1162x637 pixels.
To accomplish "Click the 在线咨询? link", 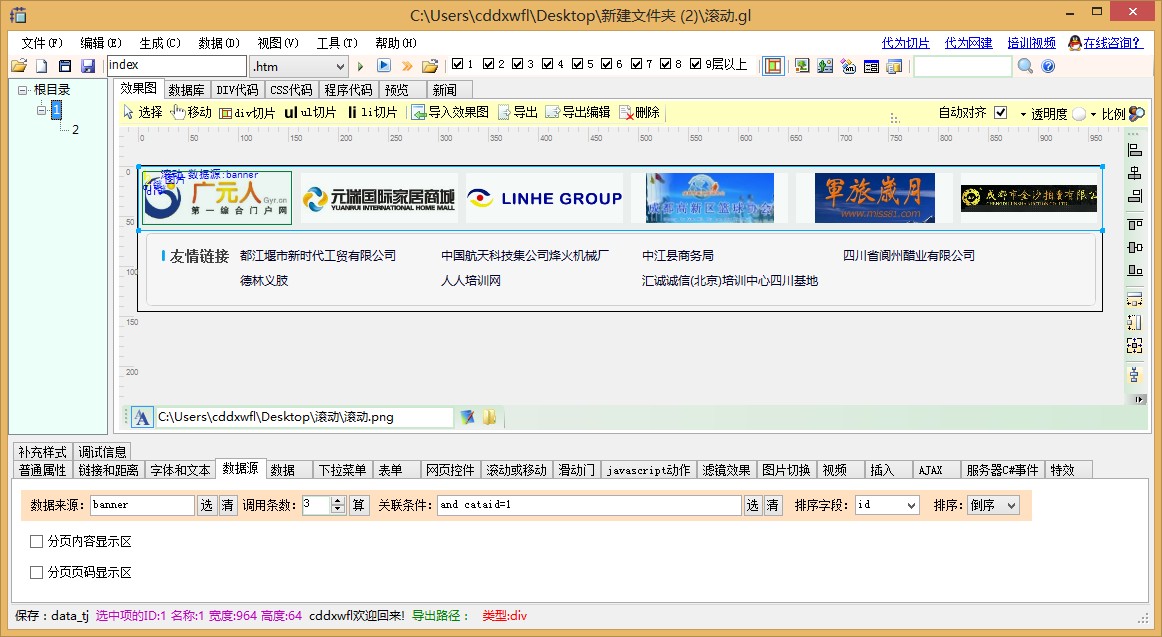I will tap(1112, 43).
